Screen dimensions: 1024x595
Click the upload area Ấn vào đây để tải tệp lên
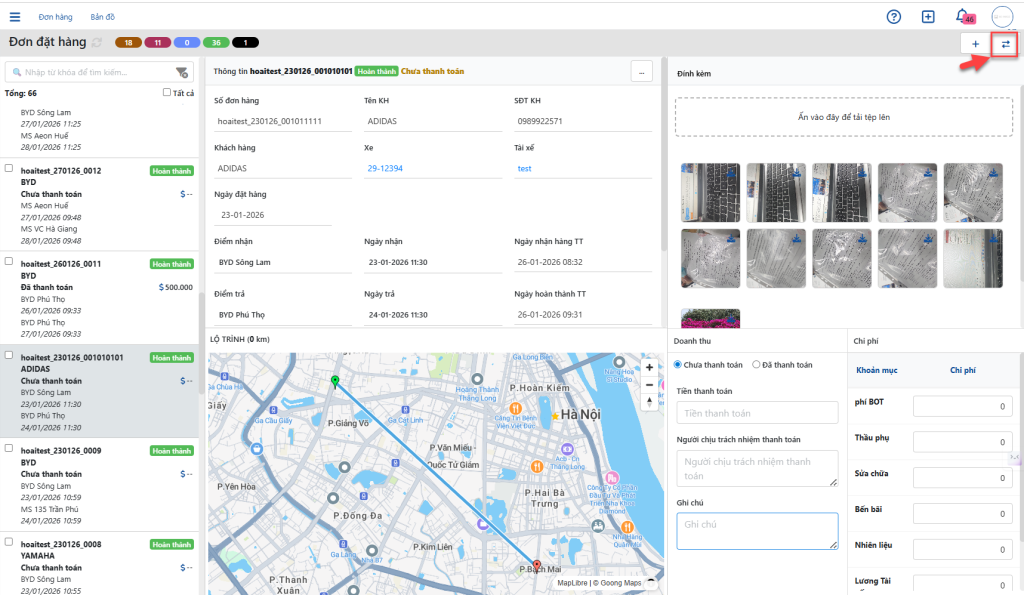point(843,117)
